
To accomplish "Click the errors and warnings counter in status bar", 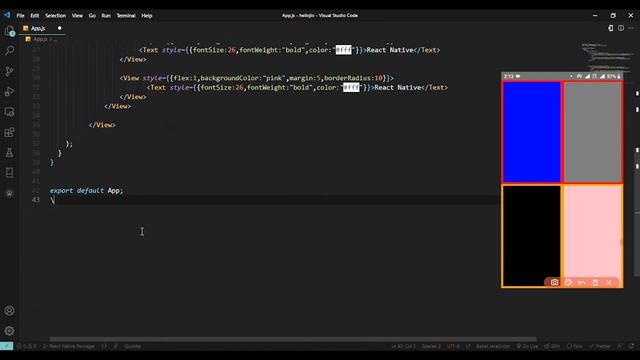I will click(x=27, y=346).
